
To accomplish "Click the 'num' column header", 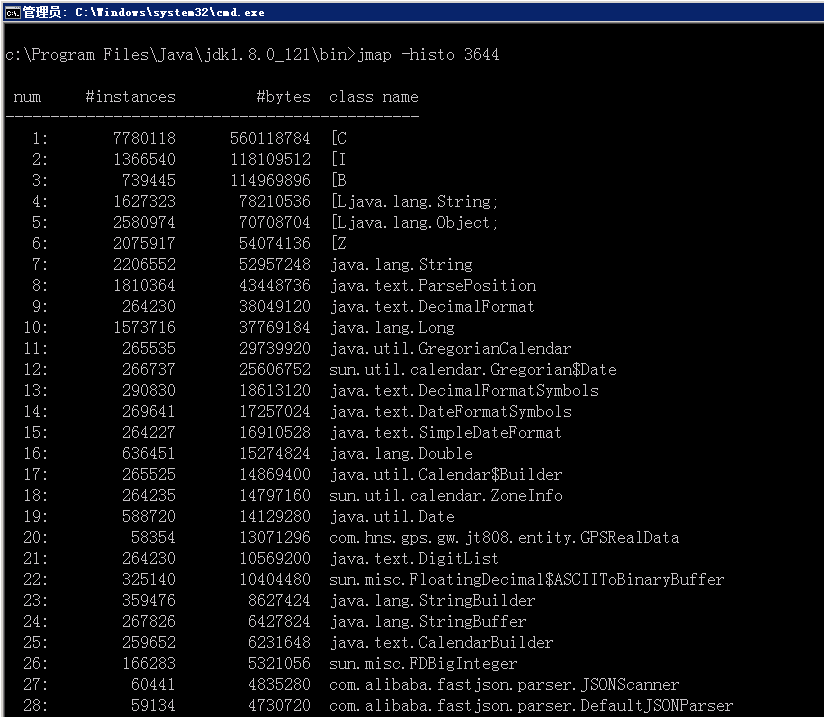I will click(27, 96).
